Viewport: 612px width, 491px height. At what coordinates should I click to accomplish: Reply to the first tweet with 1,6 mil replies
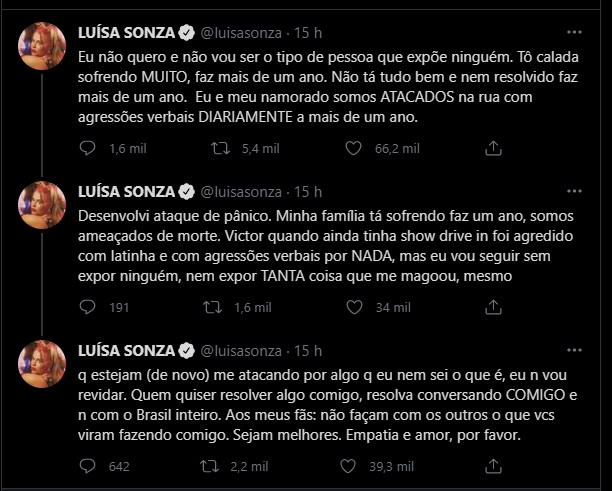(87, 148)
